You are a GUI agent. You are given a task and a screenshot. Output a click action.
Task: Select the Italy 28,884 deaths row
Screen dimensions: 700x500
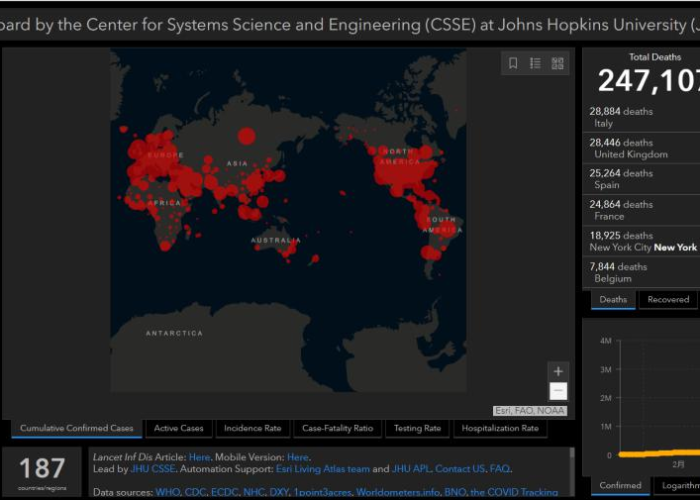pos(641,117)
